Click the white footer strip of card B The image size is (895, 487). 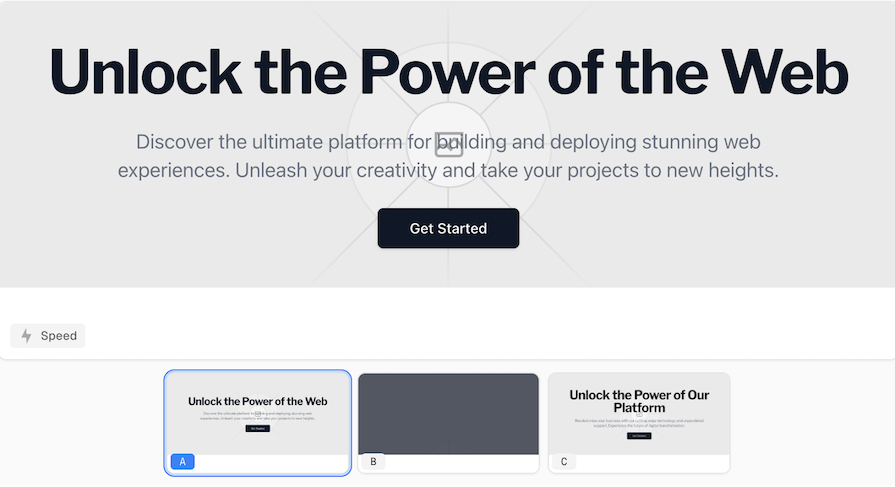tap(460, 462)
